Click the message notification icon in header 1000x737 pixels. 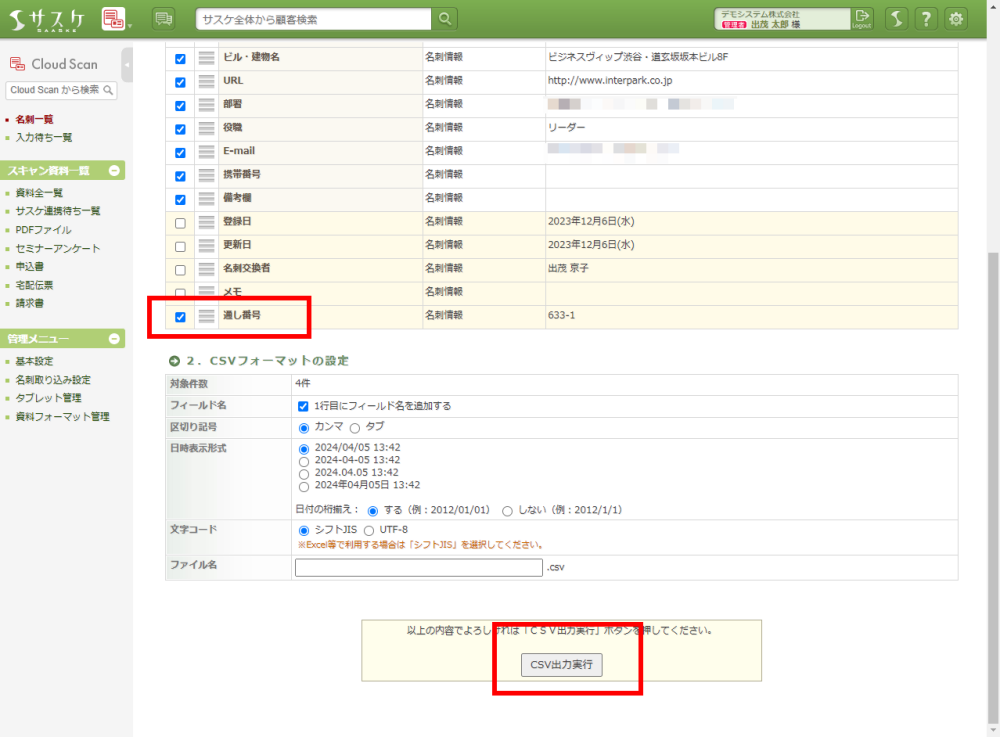point(164,18)
